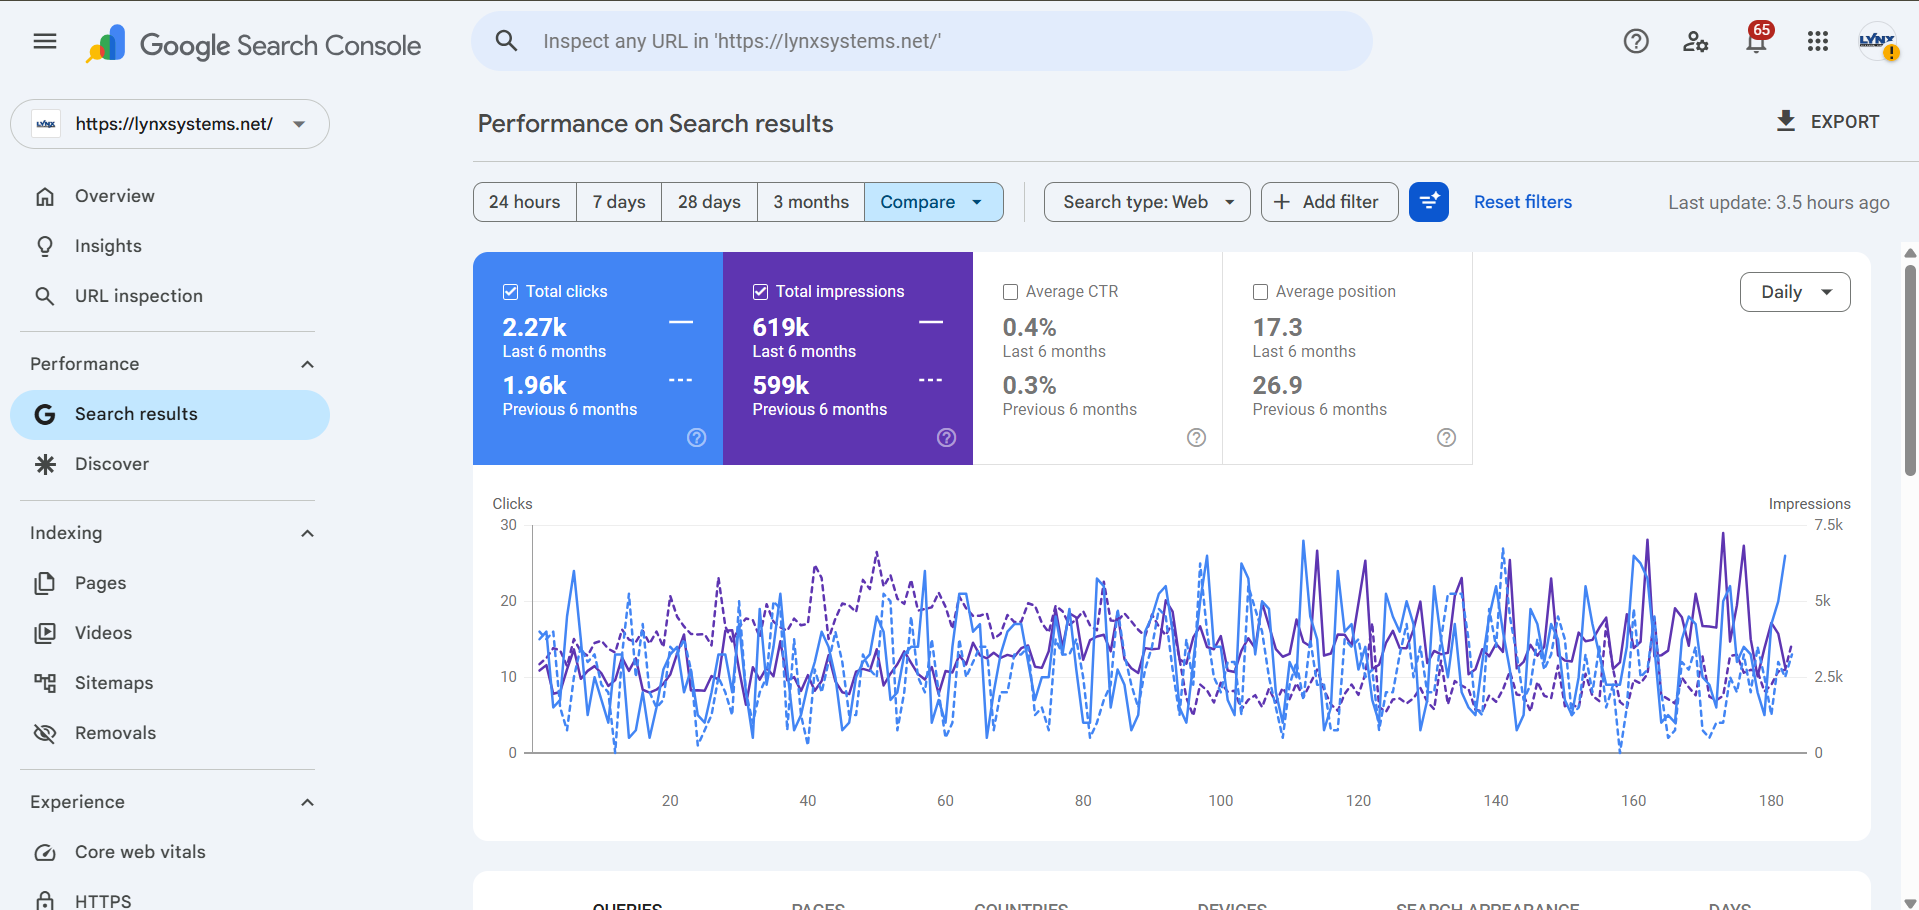This screenshot has height=910, width=1919.
Task: Click the URL inspection search field
Action: coord(922,41)
